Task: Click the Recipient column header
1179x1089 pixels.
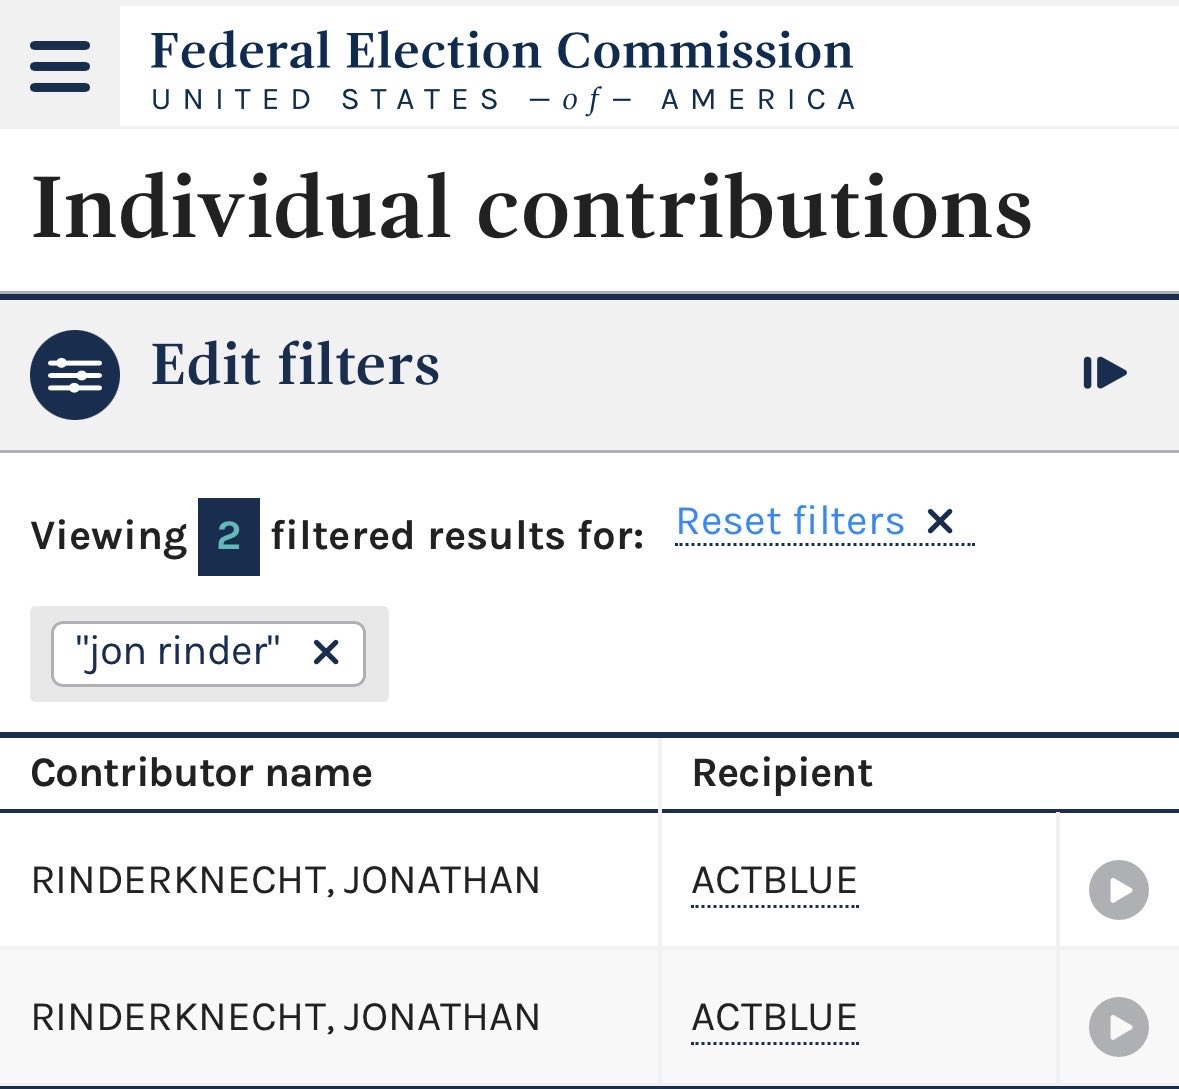Action: [782, 773]
